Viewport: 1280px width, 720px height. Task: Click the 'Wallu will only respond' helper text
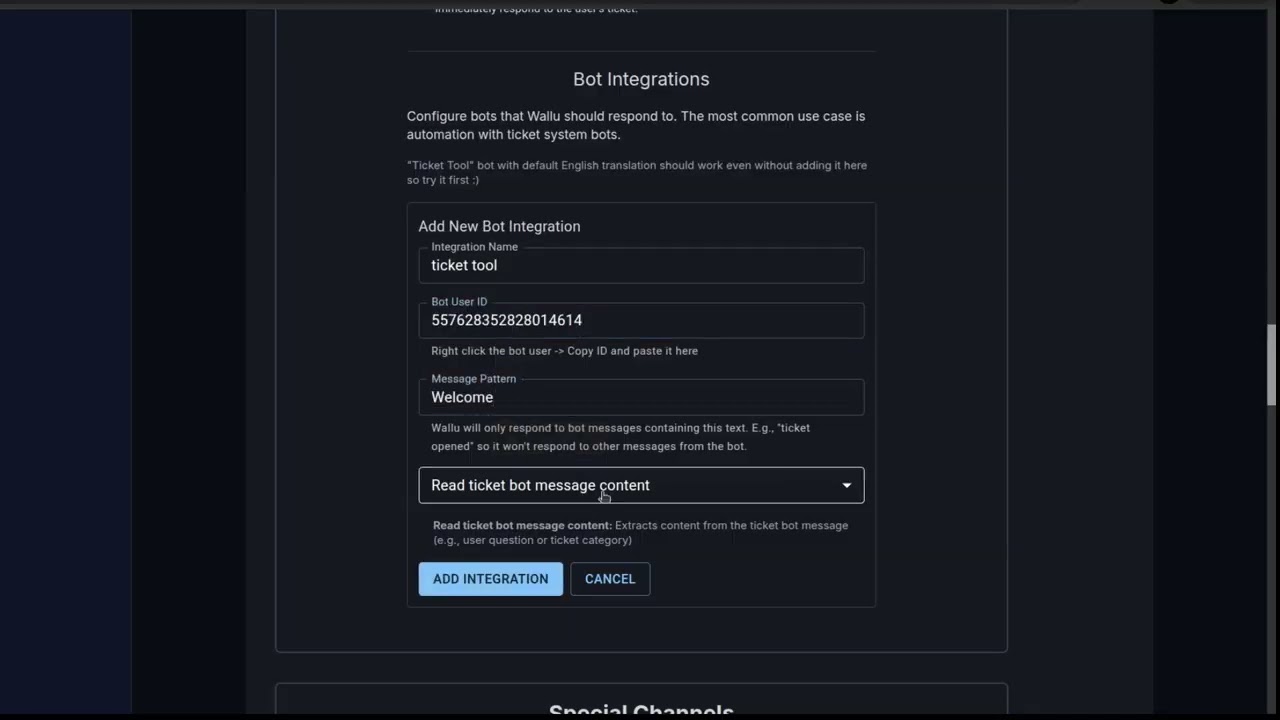click(620, 437)
